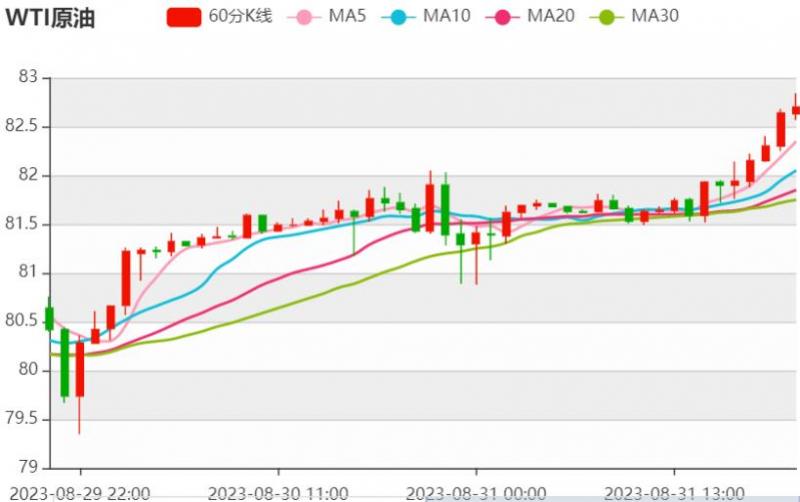Toggle the MA10 line in the legend
Screen dimensions: 800x502
[426, 16]
